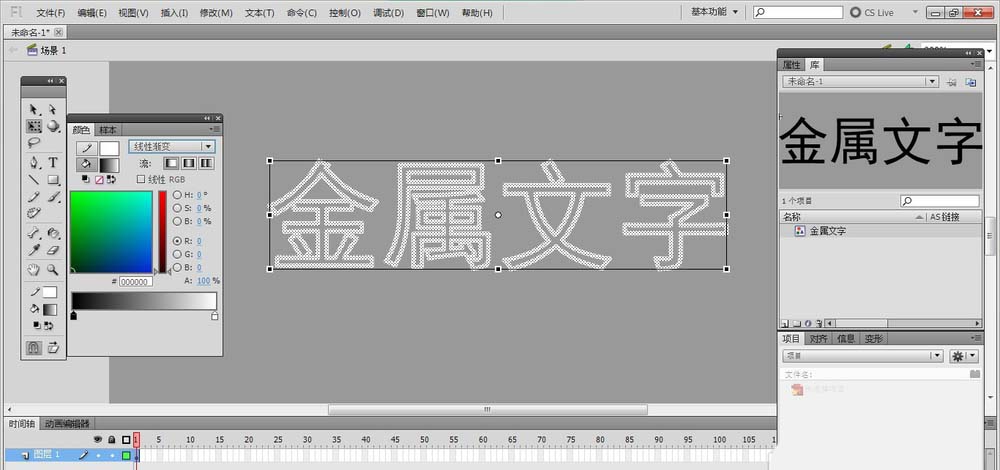Select the Eraser tool
The width and height of the screenshot is (1000, 470).
tap(53, 251)
